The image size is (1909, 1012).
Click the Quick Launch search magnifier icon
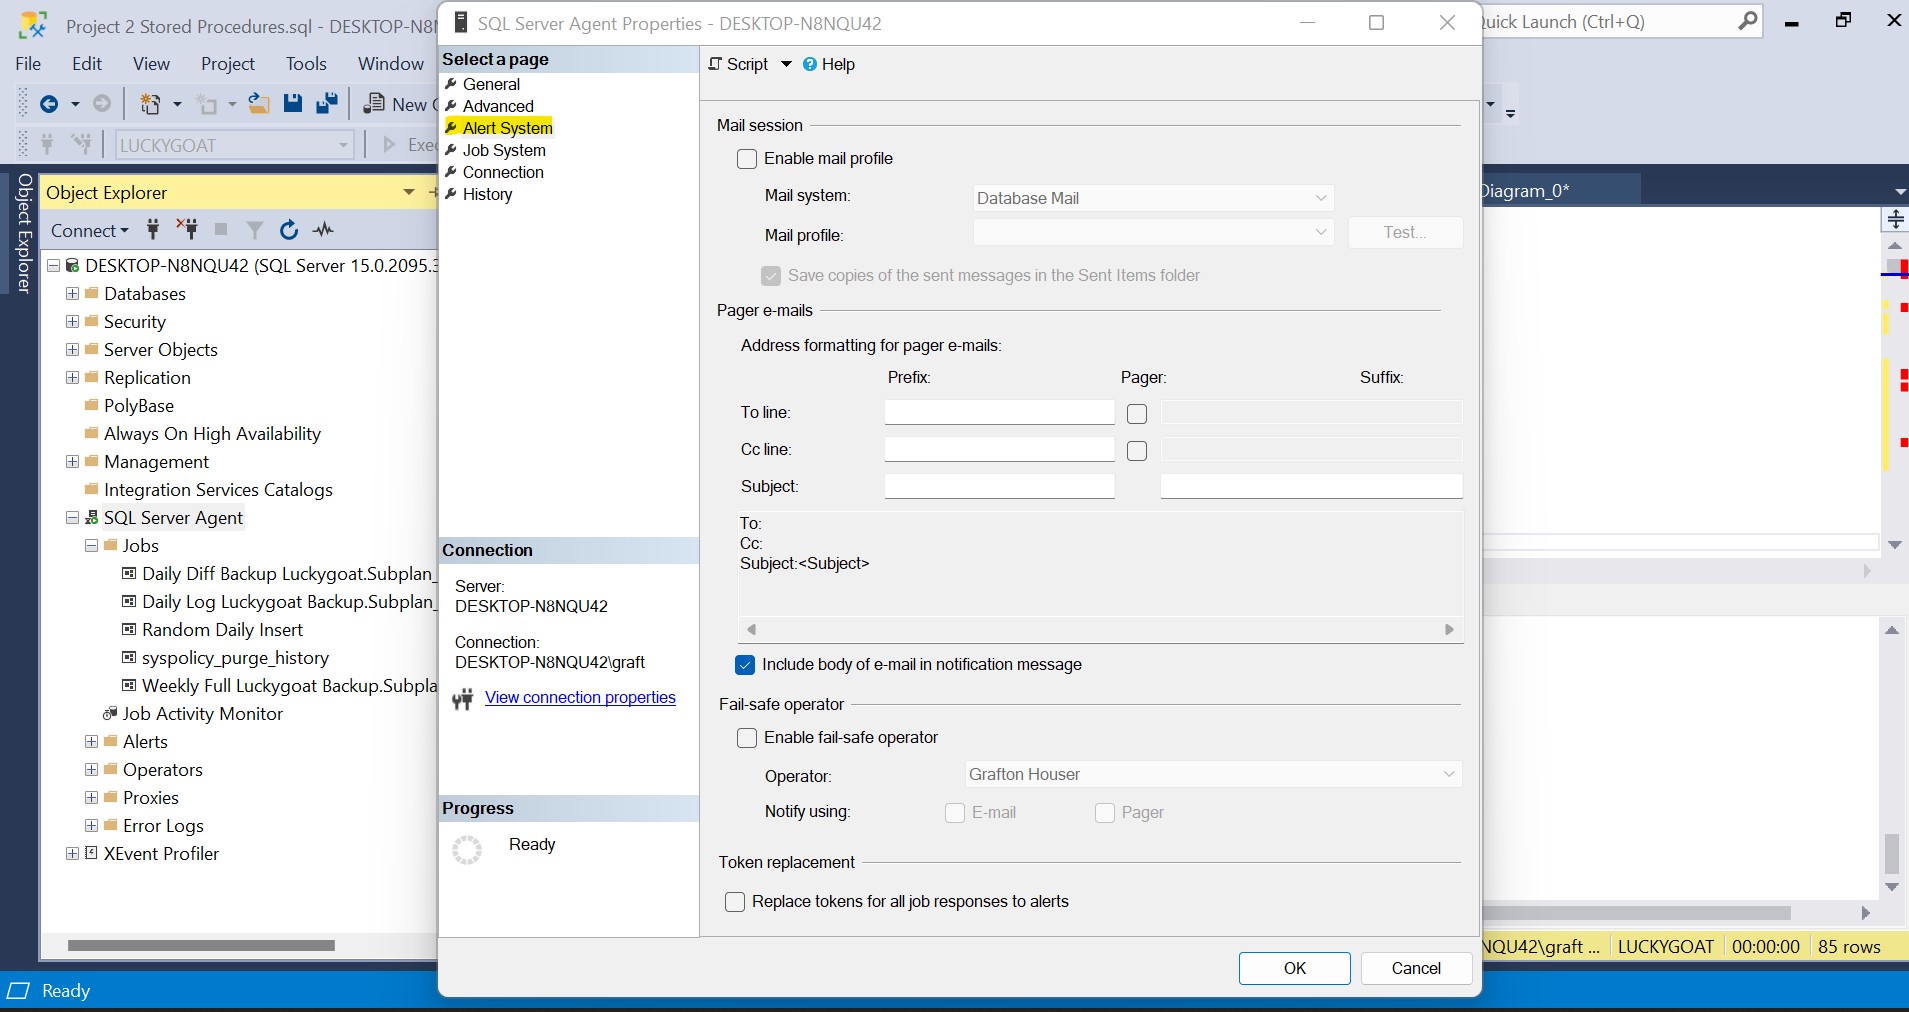[x=1747, y=21]
